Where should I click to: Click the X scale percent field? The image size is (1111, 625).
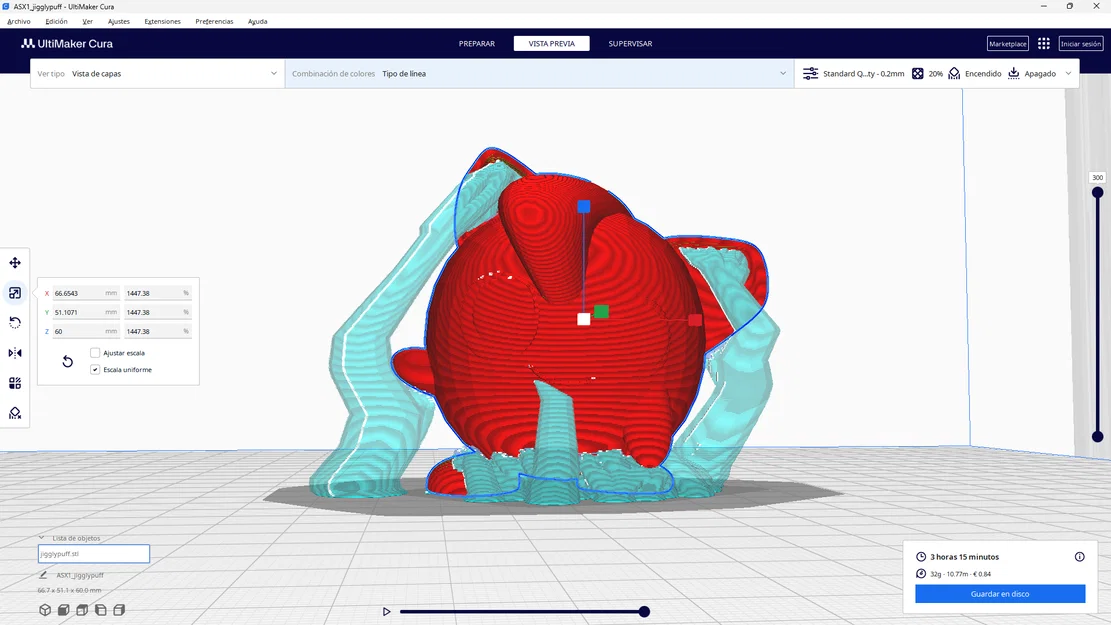pyautogui.click(x=158, y=293)
